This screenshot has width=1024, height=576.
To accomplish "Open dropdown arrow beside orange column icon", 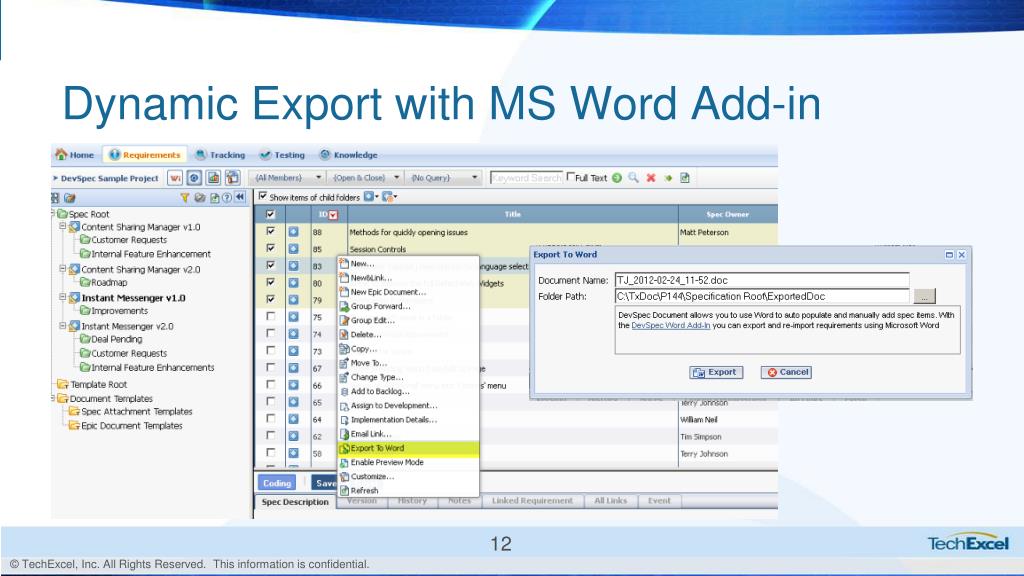I will click(396, 197).
